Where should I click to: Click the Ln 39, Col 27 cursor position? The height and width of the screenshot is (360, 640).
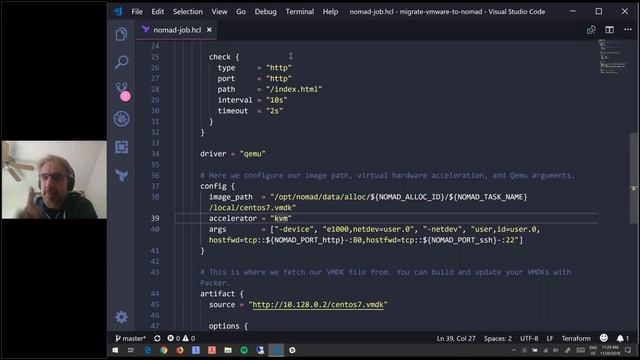pos(456,338)
